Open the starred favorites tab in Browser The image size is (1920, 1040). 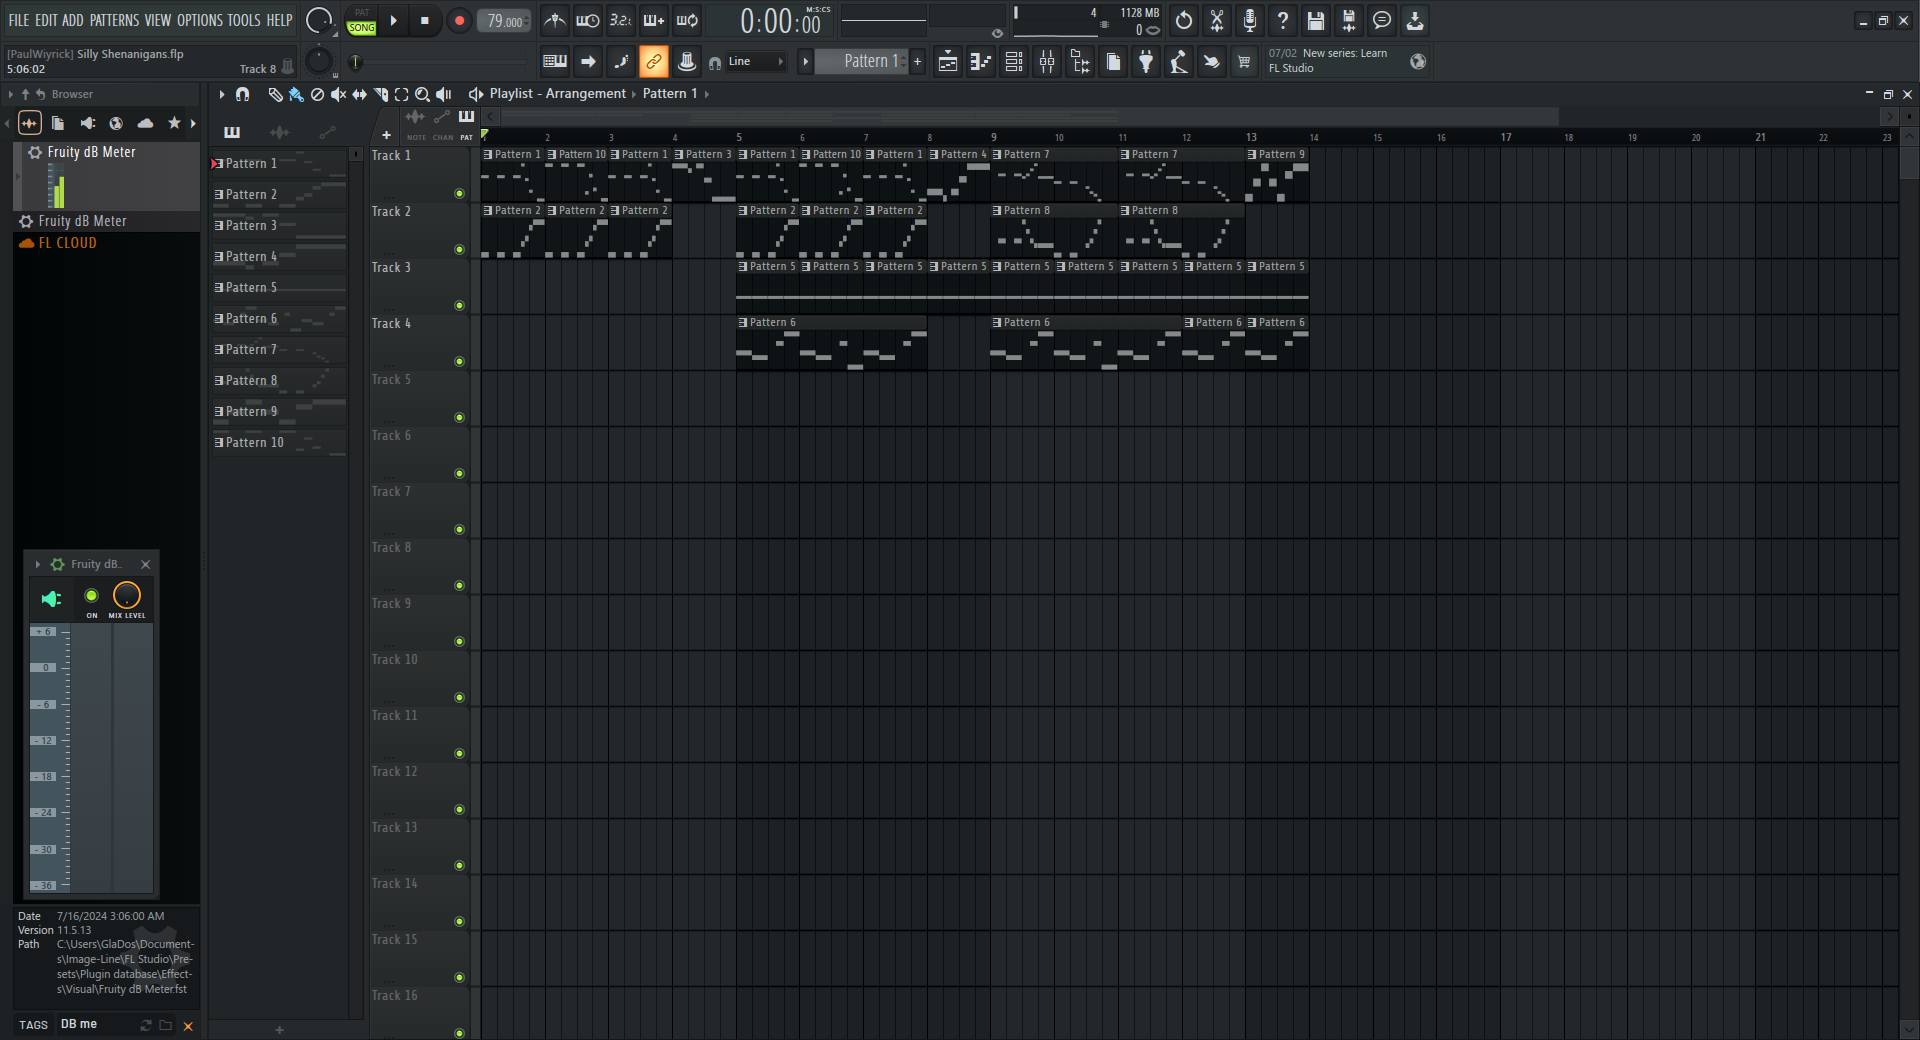pyautogui.click(x=174, y=123)
